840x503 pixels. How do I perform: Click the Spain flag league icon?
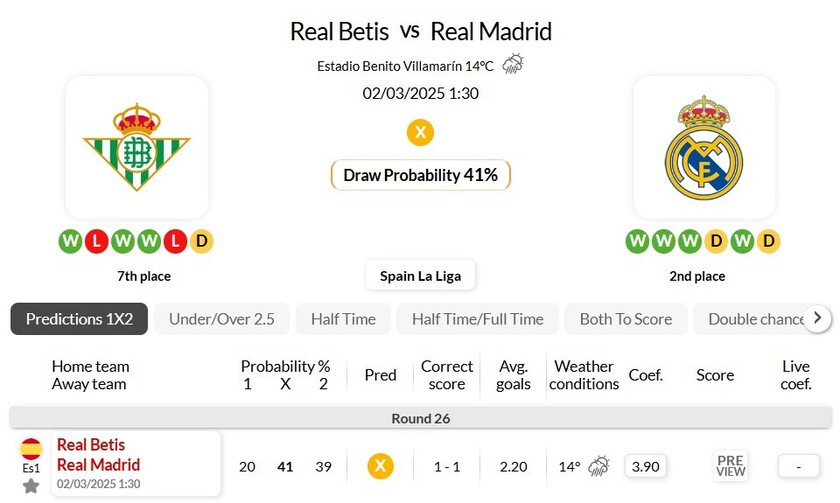(31, 448)
